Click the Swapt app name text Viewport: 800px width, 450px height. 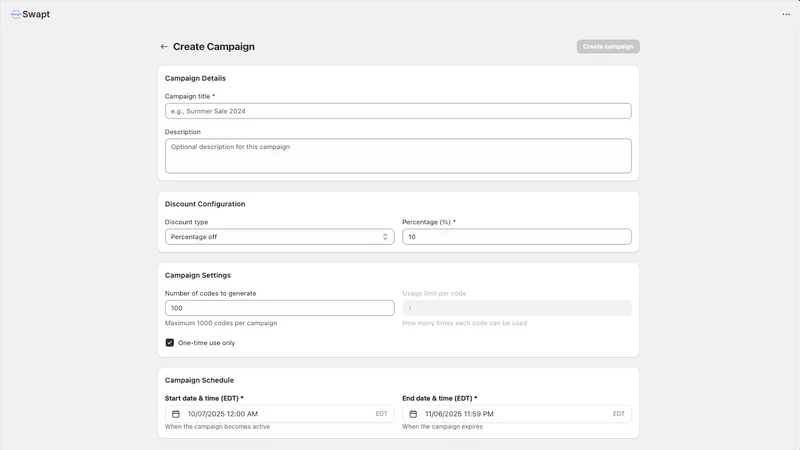(36, 14)
